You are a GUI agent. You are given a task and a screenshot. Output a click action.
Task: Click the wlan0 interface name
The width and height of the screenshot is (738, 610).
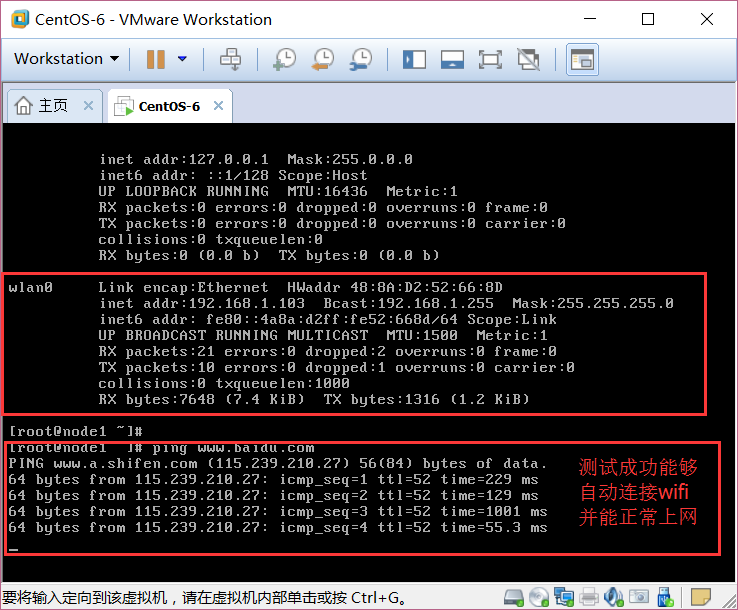[x=31, y=287]
